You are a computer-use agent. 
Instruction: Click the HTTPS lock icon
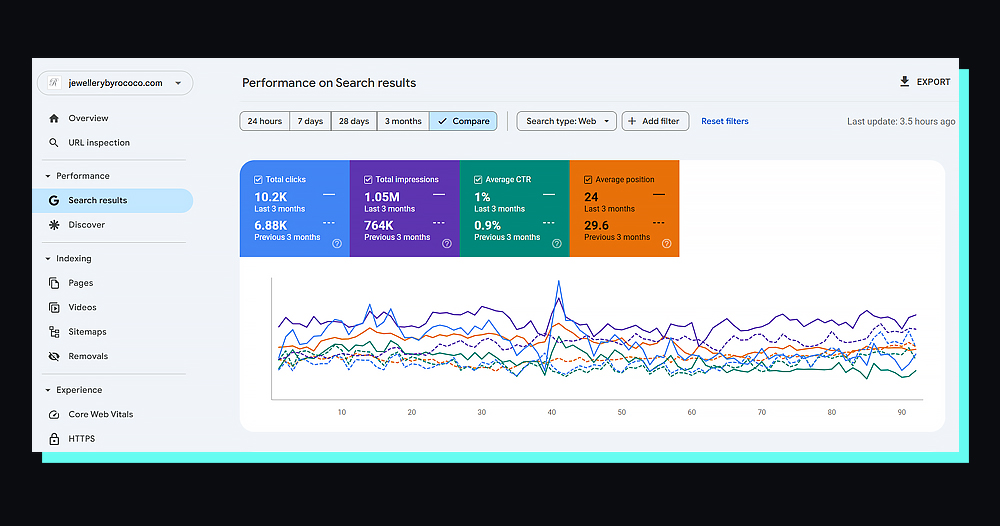tap(54, 439)
